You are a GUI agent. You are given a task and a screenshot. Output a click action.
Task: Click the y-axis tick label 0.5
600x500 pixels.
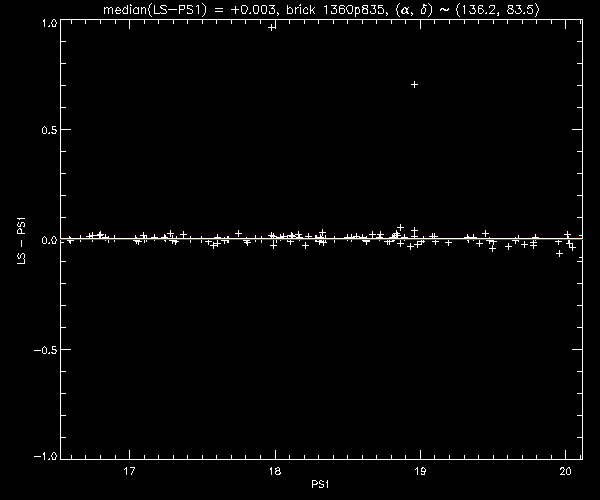coord(49,130)
